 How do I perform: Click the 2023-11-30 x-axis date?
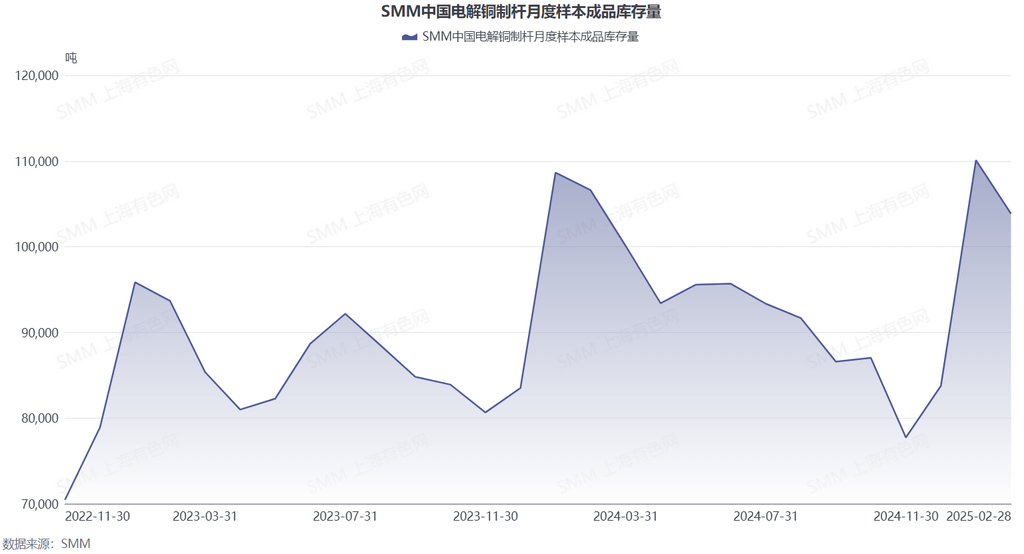click(x=485, y=517)
